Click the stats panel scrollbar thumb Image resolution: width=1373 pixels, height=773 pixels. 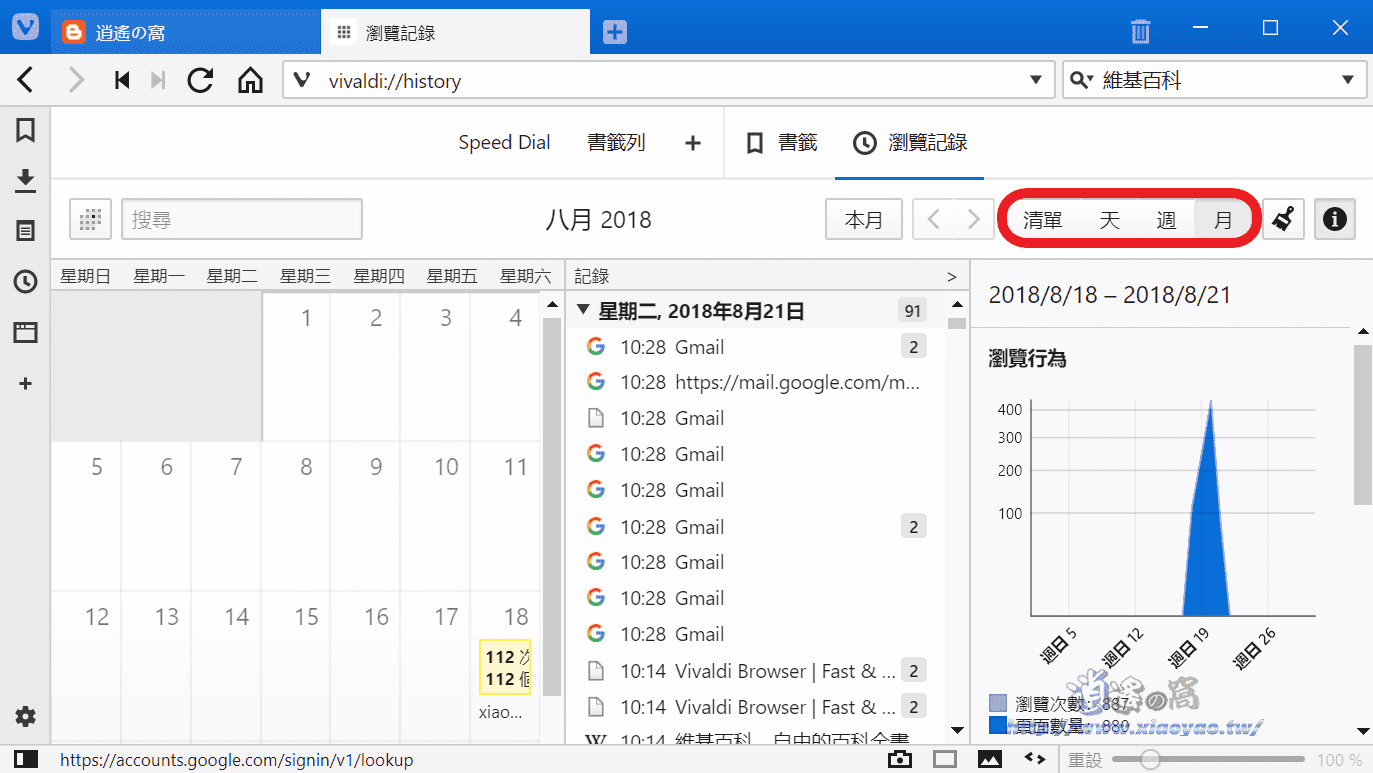pos(1362,425)
